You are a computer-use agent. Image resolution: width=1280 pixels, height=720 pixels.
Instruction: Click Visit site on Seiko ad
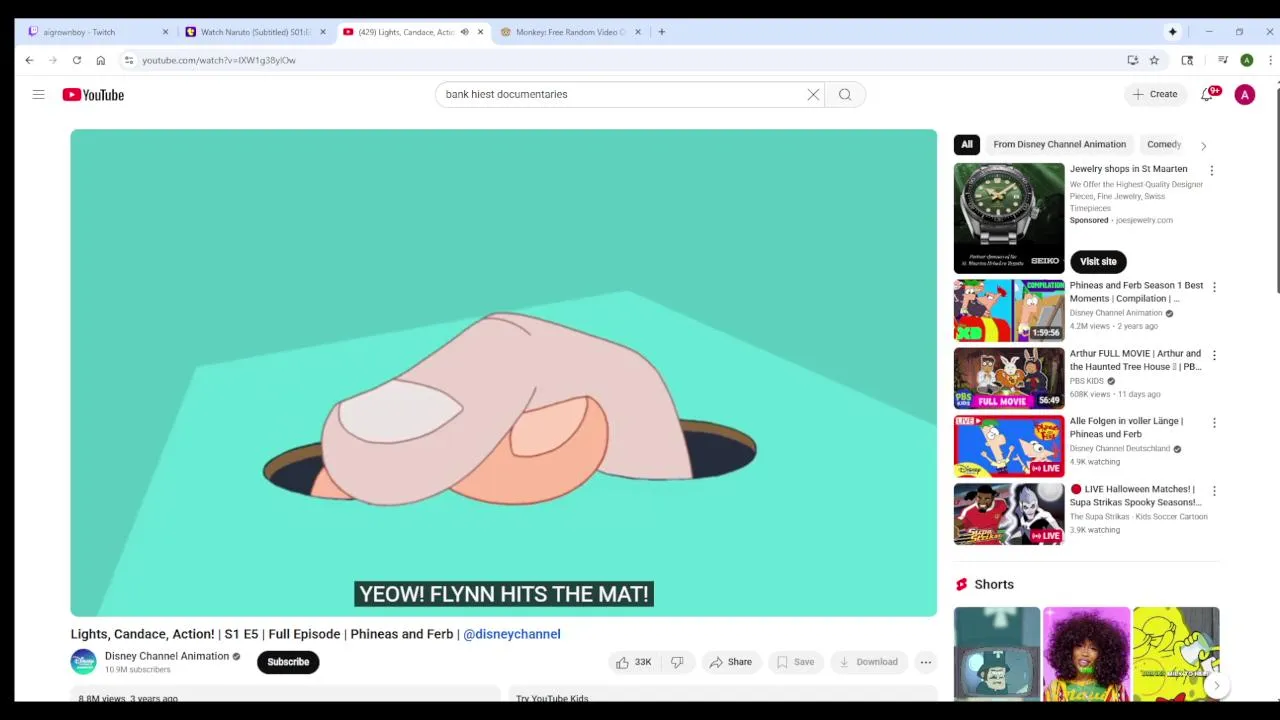click(1098, 261)
